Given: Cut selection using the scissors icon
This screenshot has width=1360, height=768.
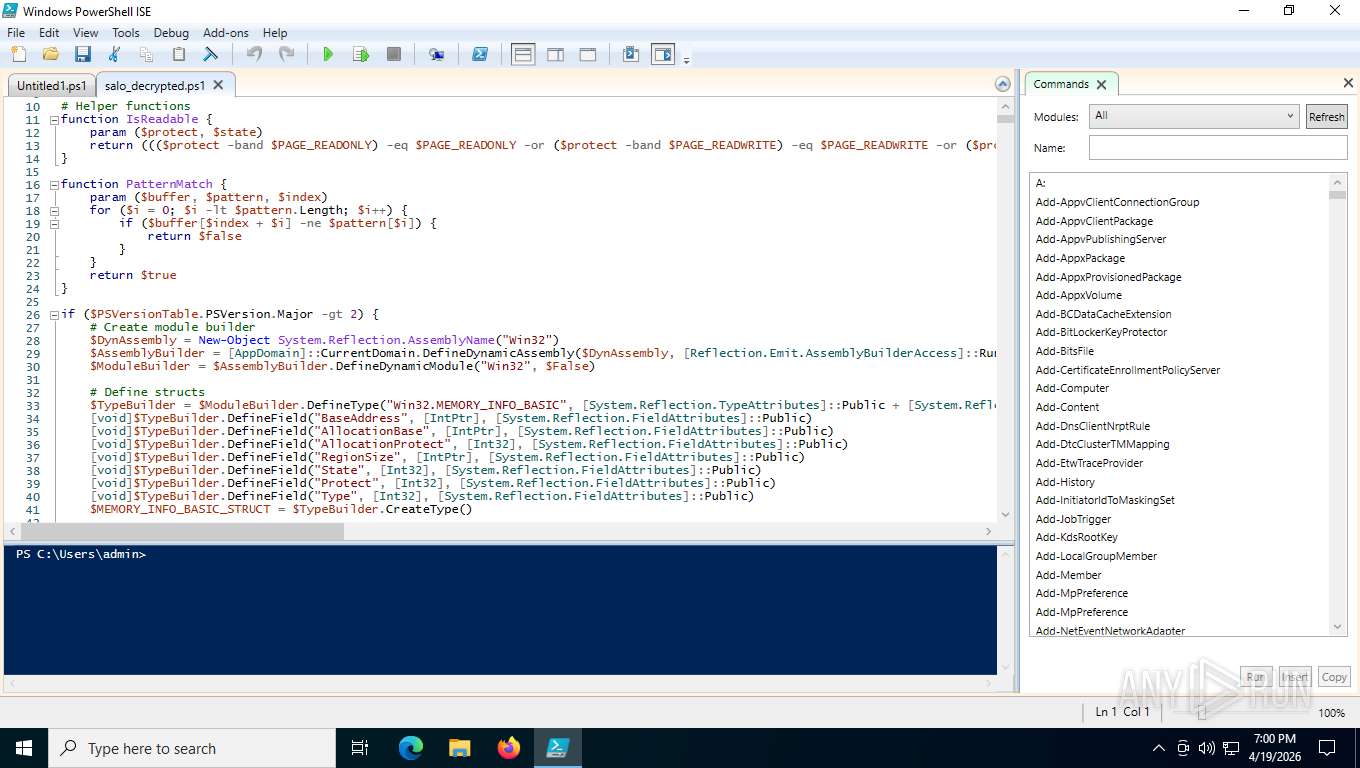Looking at the screenshot, I should pyautogui.click(x=114, y=54).
